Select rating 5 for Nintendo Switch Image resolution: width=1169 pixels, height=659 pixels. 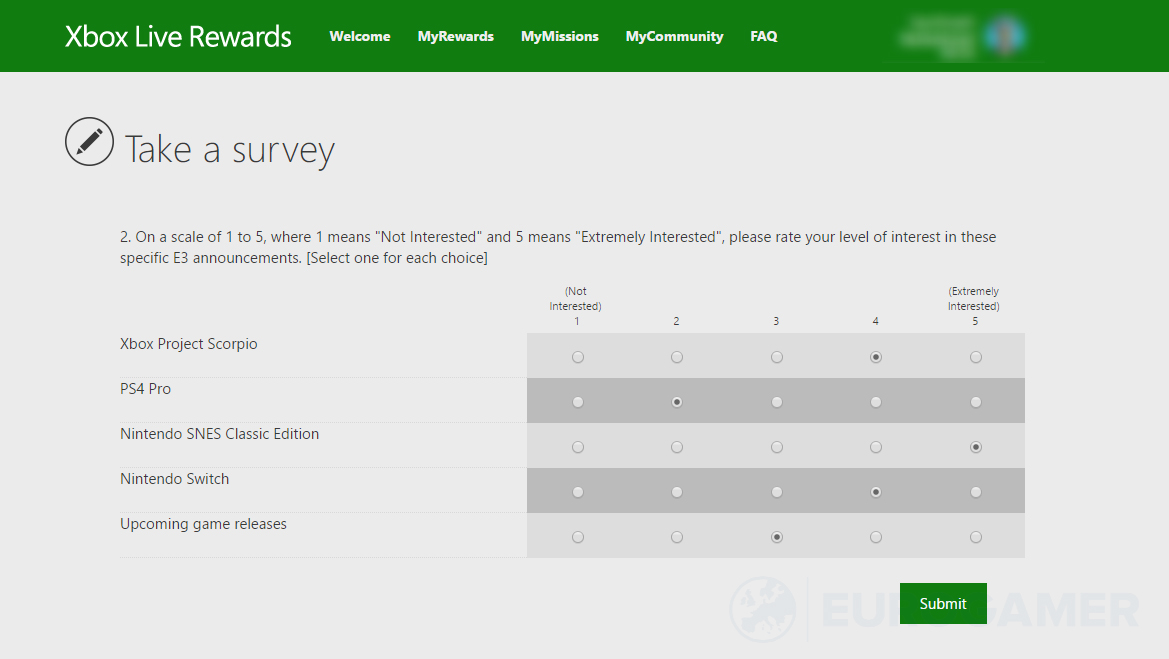click(x=975, y=492)
